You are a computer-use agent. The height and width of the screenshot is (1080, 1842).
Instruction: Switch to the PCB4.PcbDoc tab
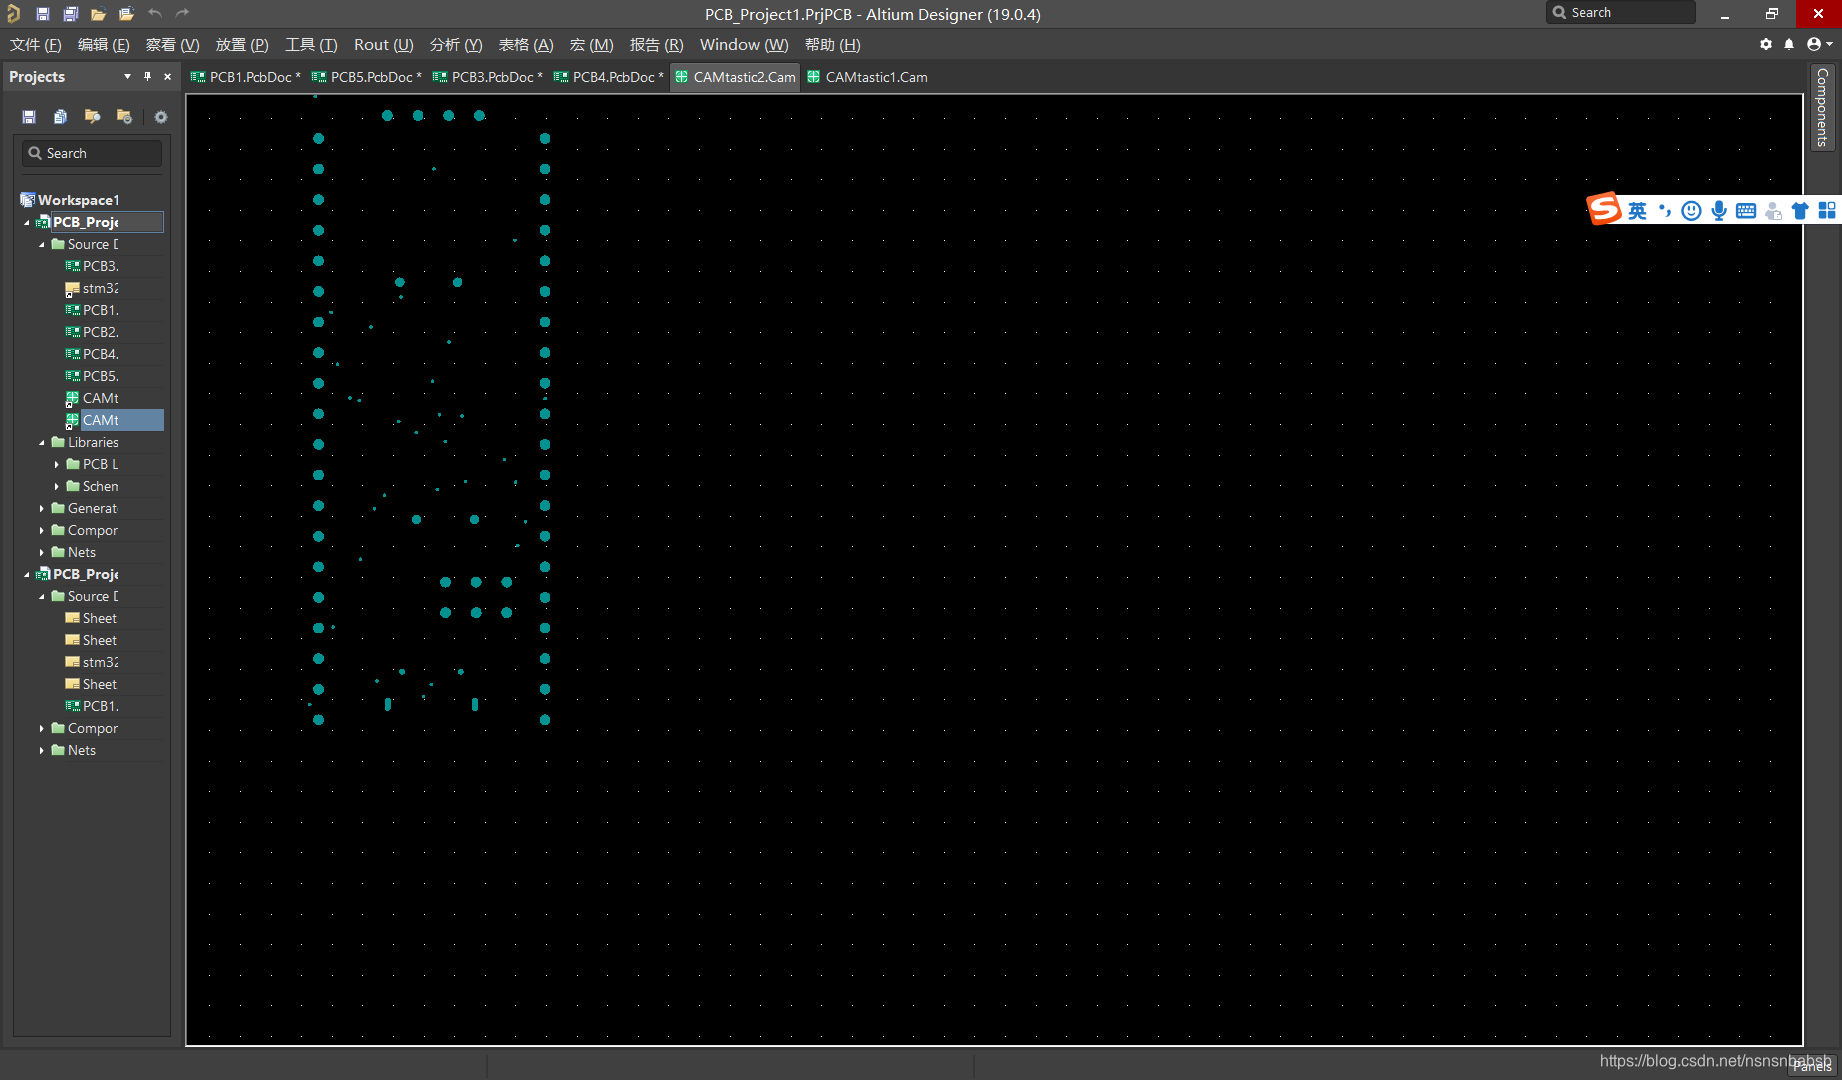coord(609,77)
